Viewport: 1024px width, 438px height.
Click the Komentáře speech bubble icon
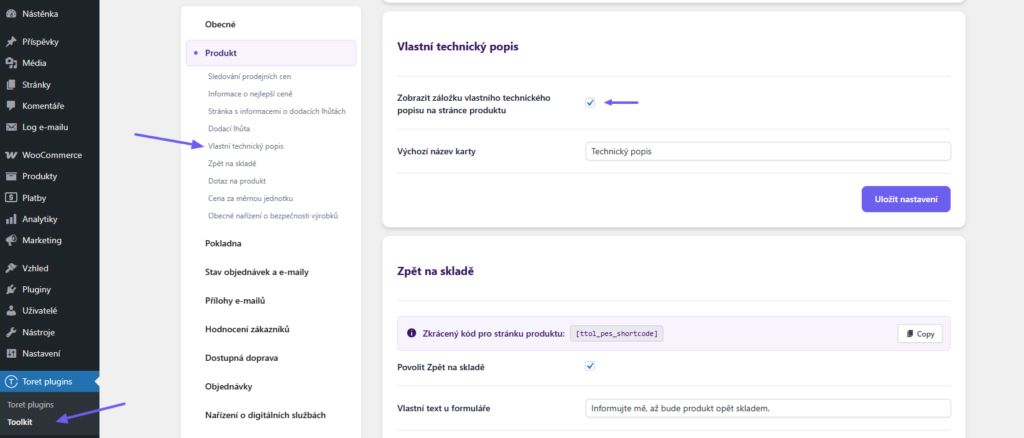[x=10, y=106]
